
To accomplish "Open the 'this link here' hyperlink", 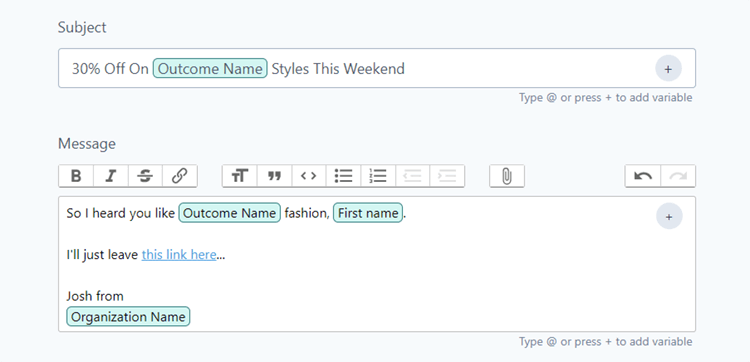I will click(179, 255).
